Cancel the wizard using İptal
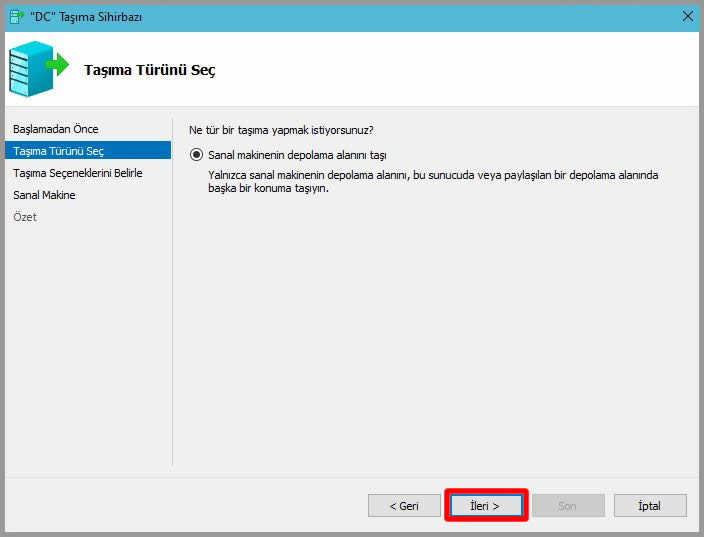 (649, 506)
